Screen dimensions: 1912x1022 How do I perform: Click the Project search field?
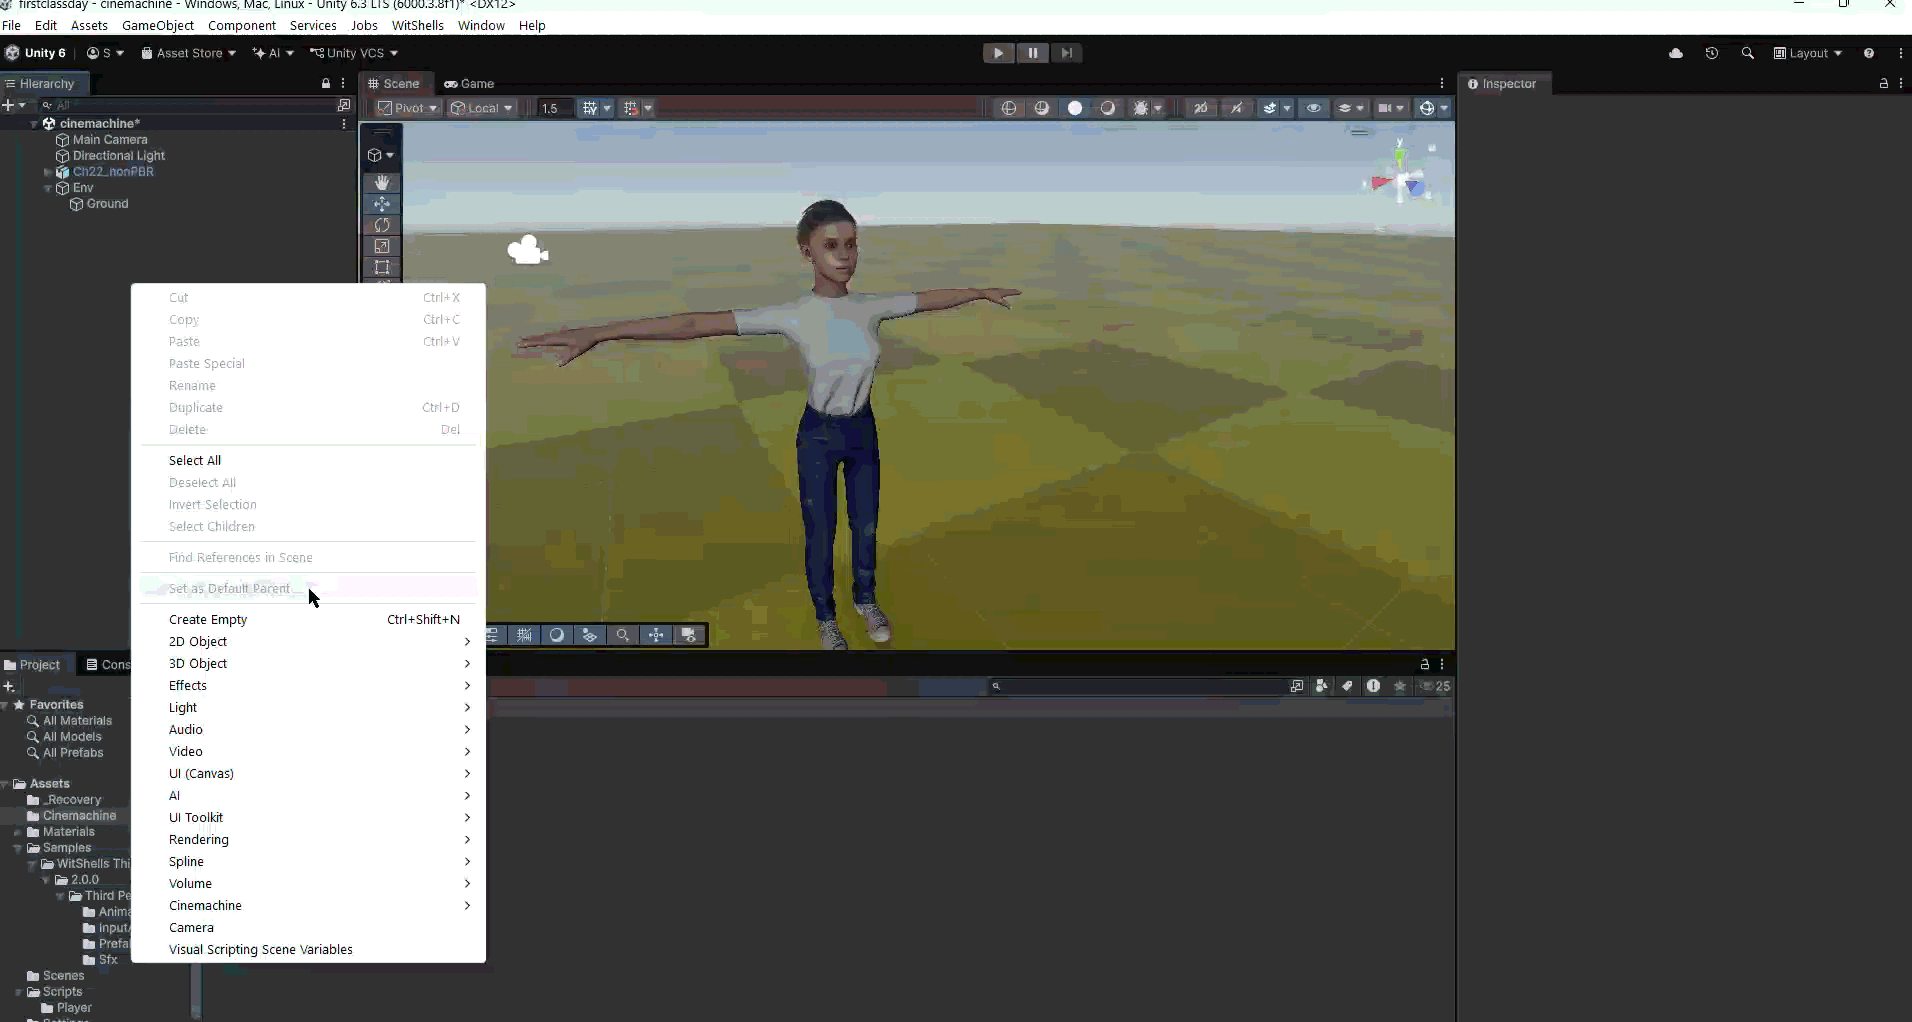(1140, 686)
